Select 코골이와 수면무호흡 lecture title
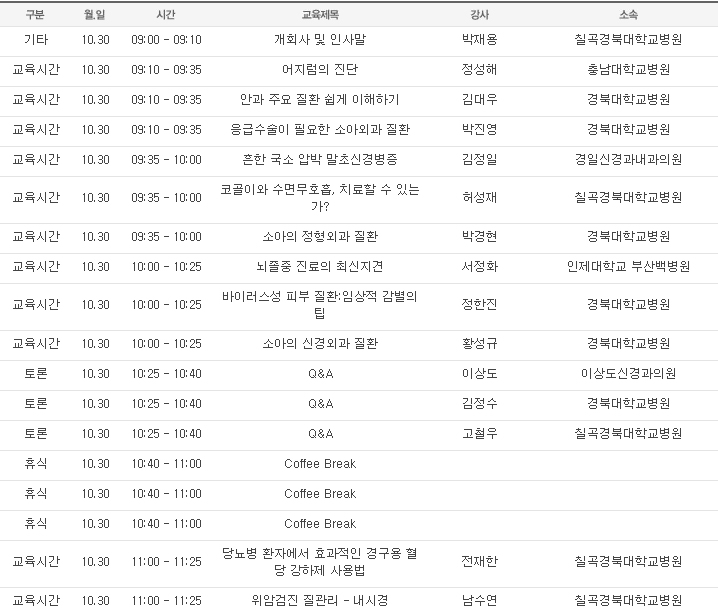 (320, 197)
